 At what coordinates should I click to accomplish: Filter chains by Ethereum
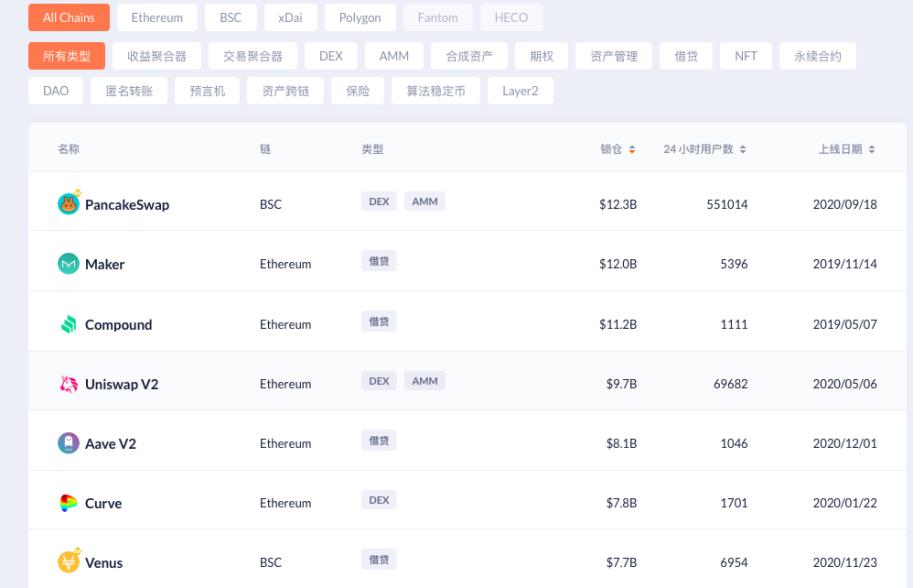(x=157, y=18)
